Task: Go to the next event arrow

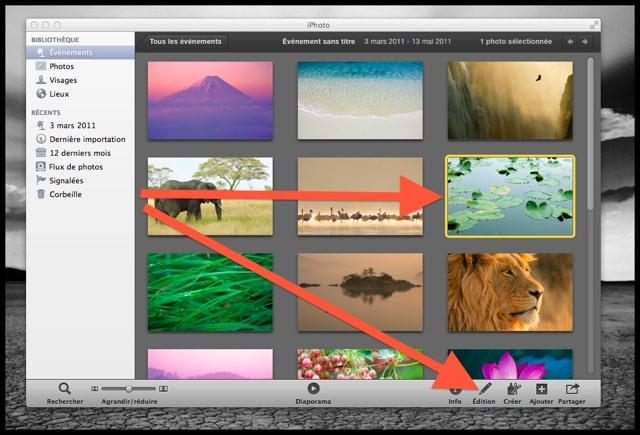Action: pos(585,42)
